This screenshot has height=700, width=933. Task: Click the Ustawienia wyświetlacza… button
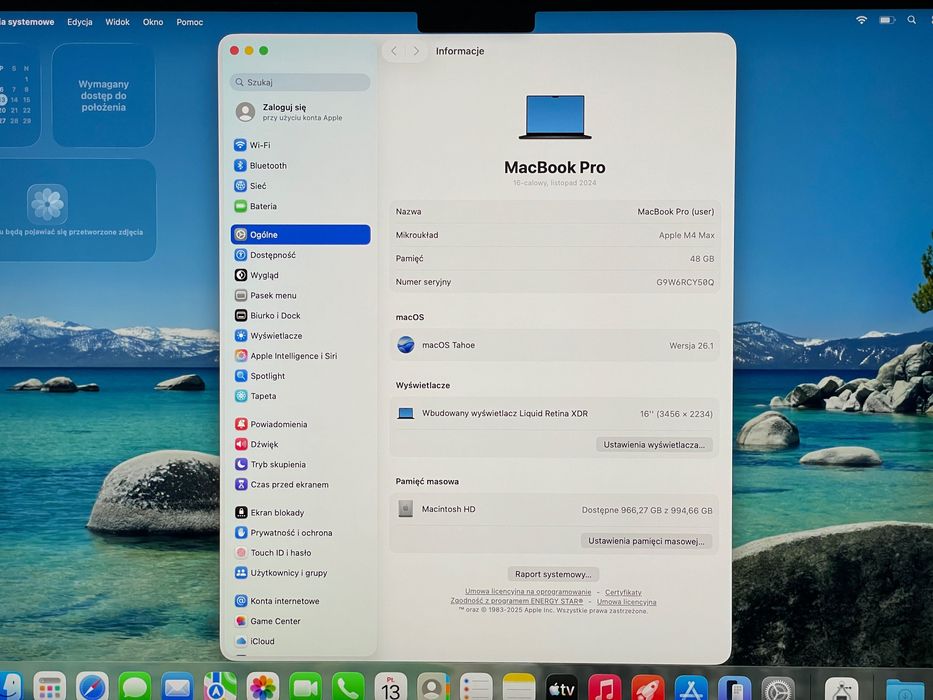[654, 445]
